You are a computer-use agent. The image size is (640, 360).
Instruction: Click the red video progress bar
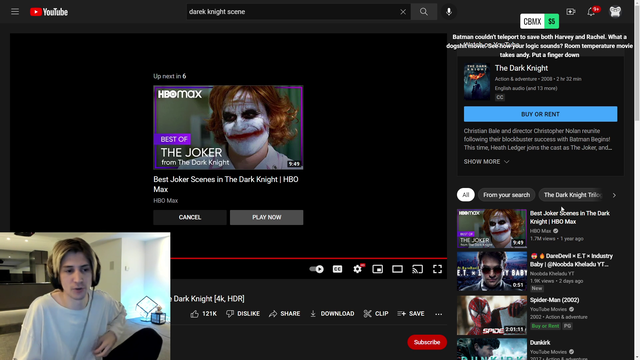coord(309,258)
